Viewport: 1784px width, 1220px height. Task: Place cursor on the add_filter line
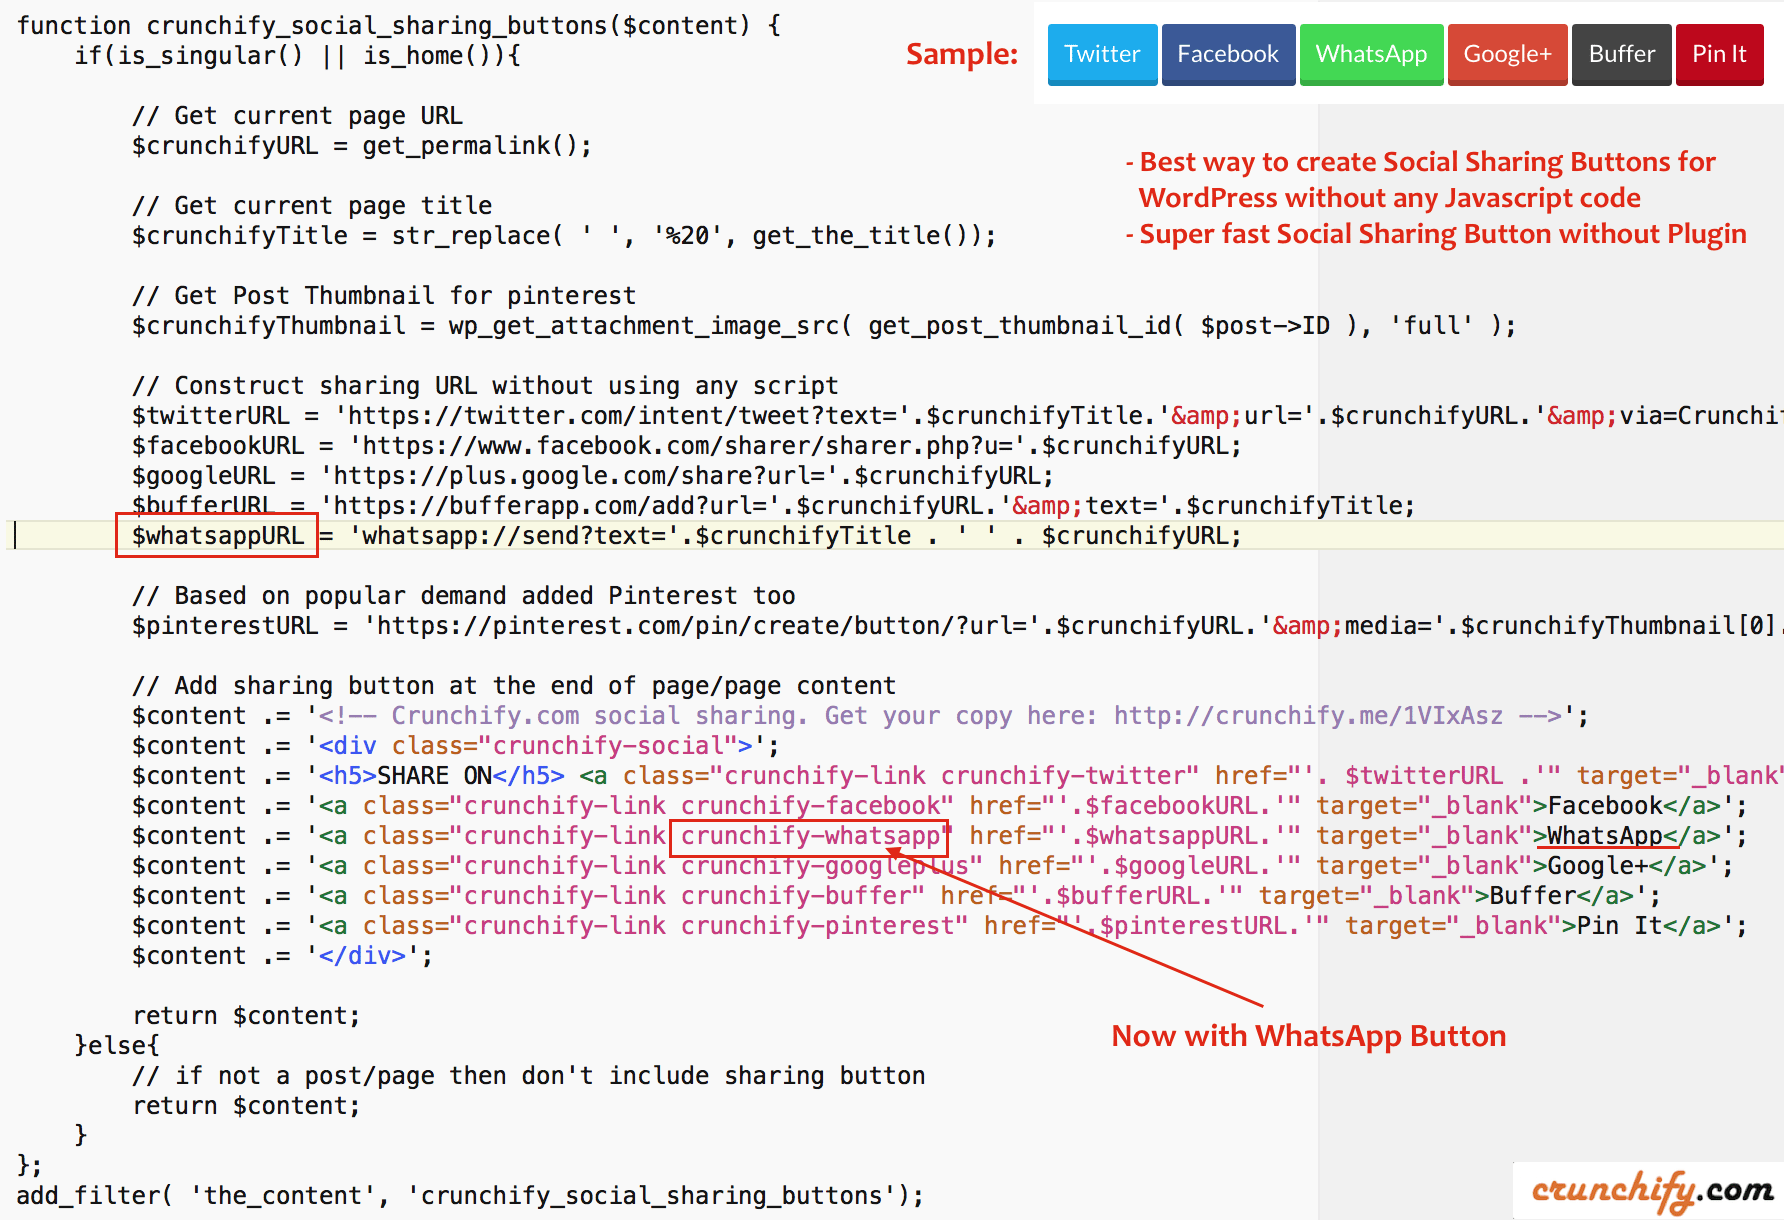pos(470,1196)
